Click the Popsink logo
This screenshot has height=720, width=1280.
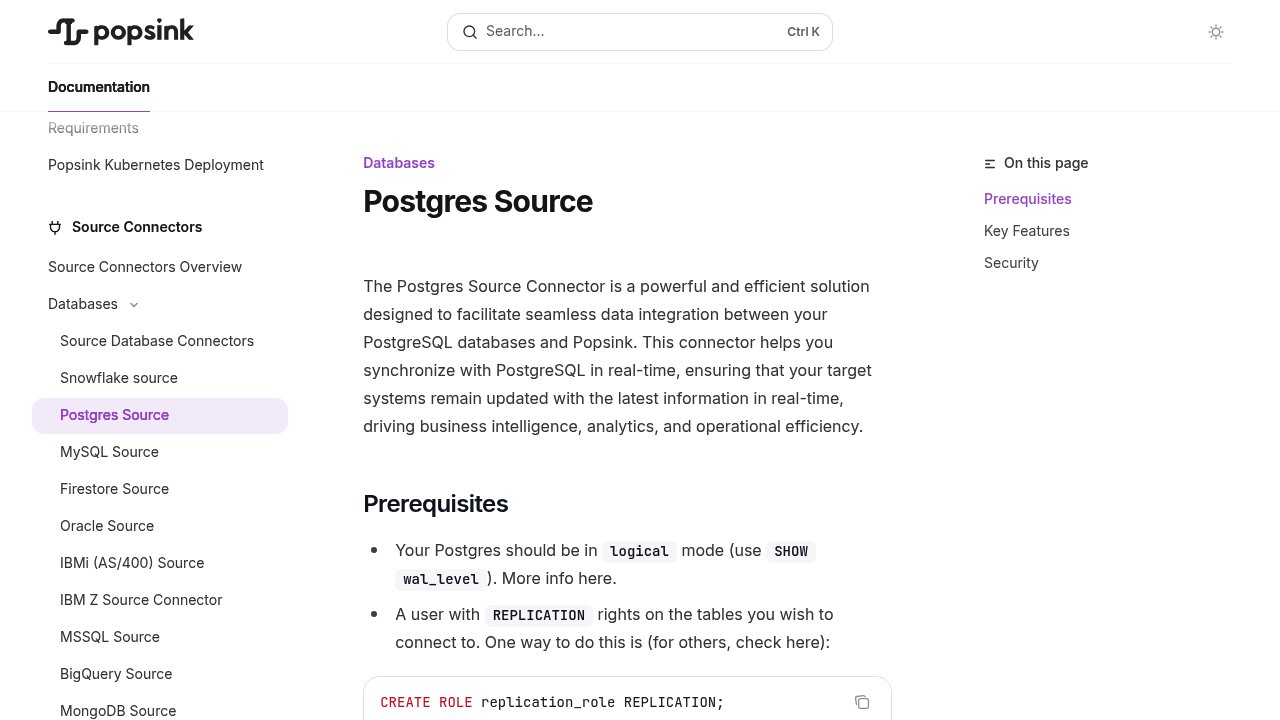click(120, 31)
